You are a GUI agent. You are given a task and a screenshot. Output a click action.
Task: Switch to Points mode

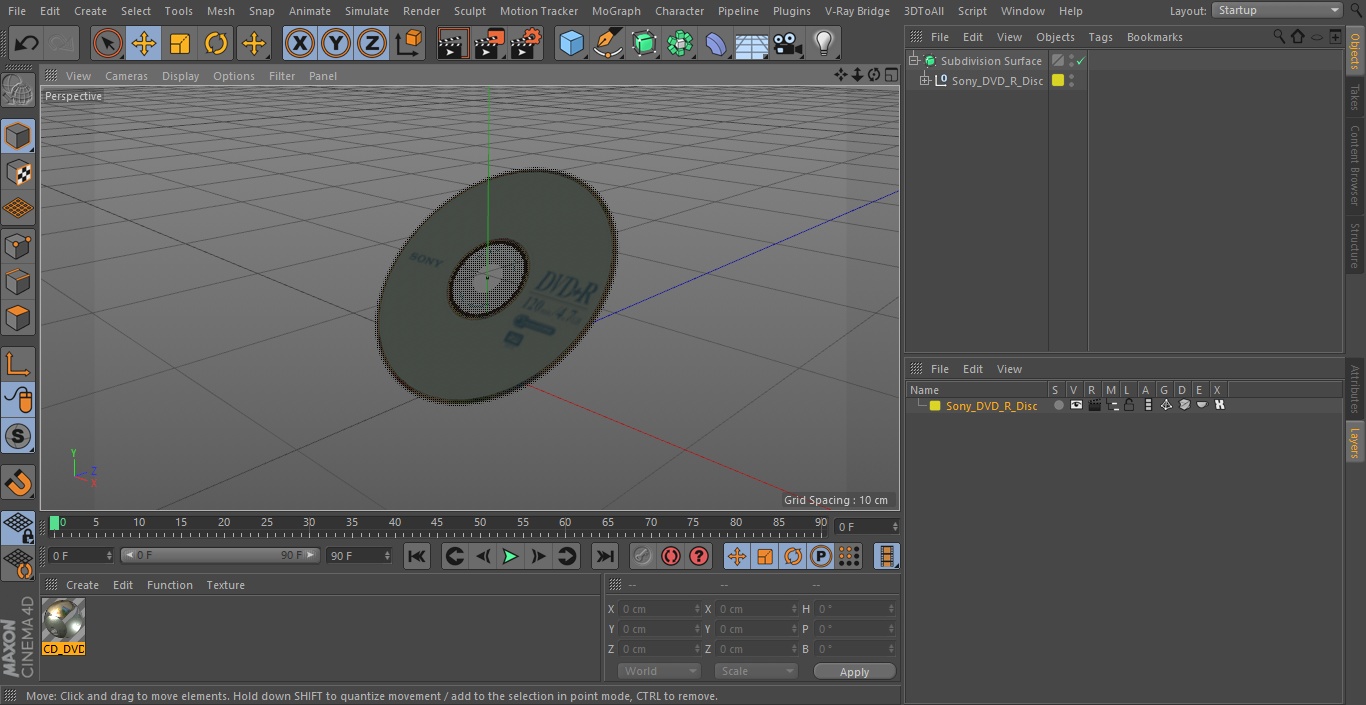(18, 245)
